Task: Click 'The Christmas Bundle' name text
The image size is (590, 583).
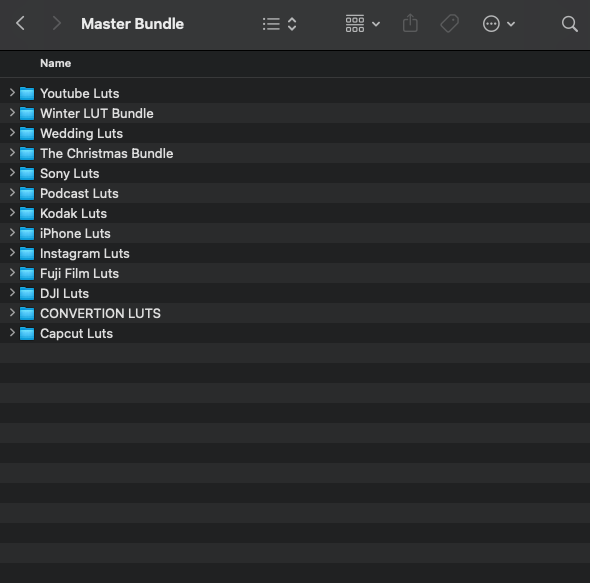Action: (x=107, y=154)
